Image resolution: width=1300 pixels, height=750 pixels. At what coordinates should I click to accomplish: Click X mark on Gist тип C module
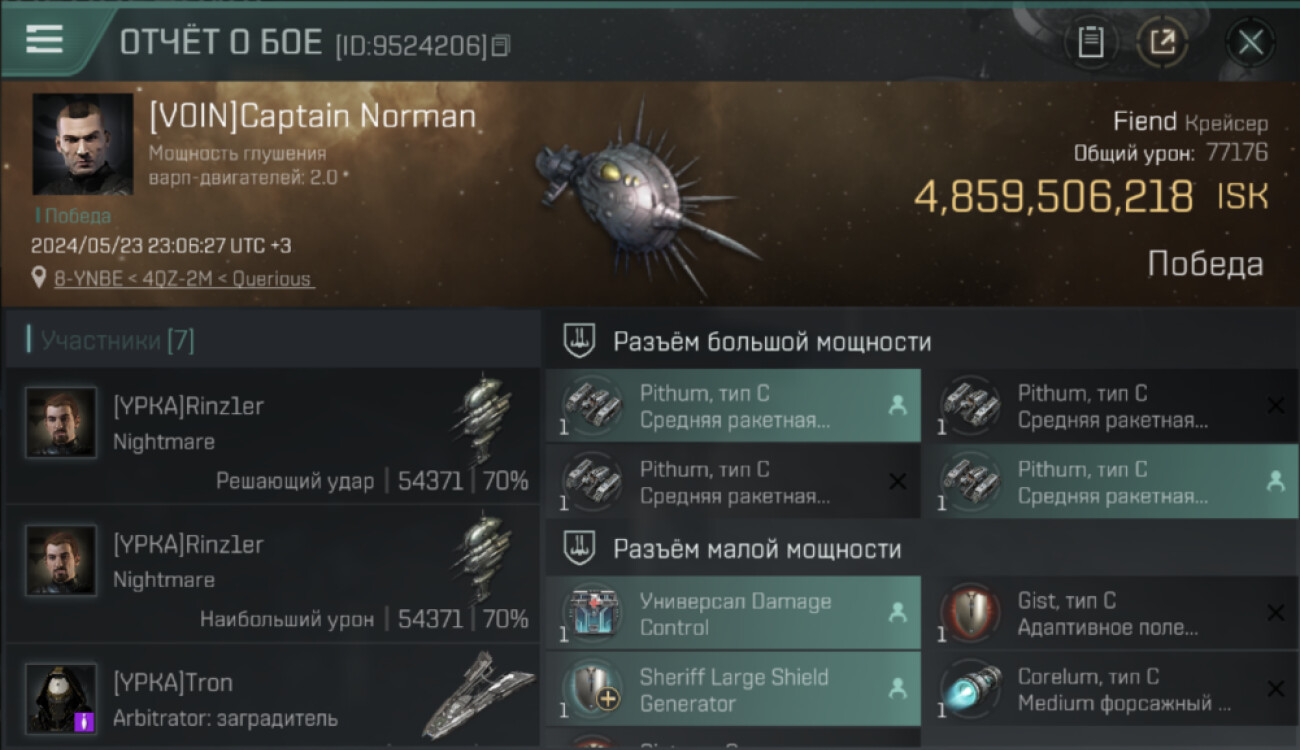1275,613
